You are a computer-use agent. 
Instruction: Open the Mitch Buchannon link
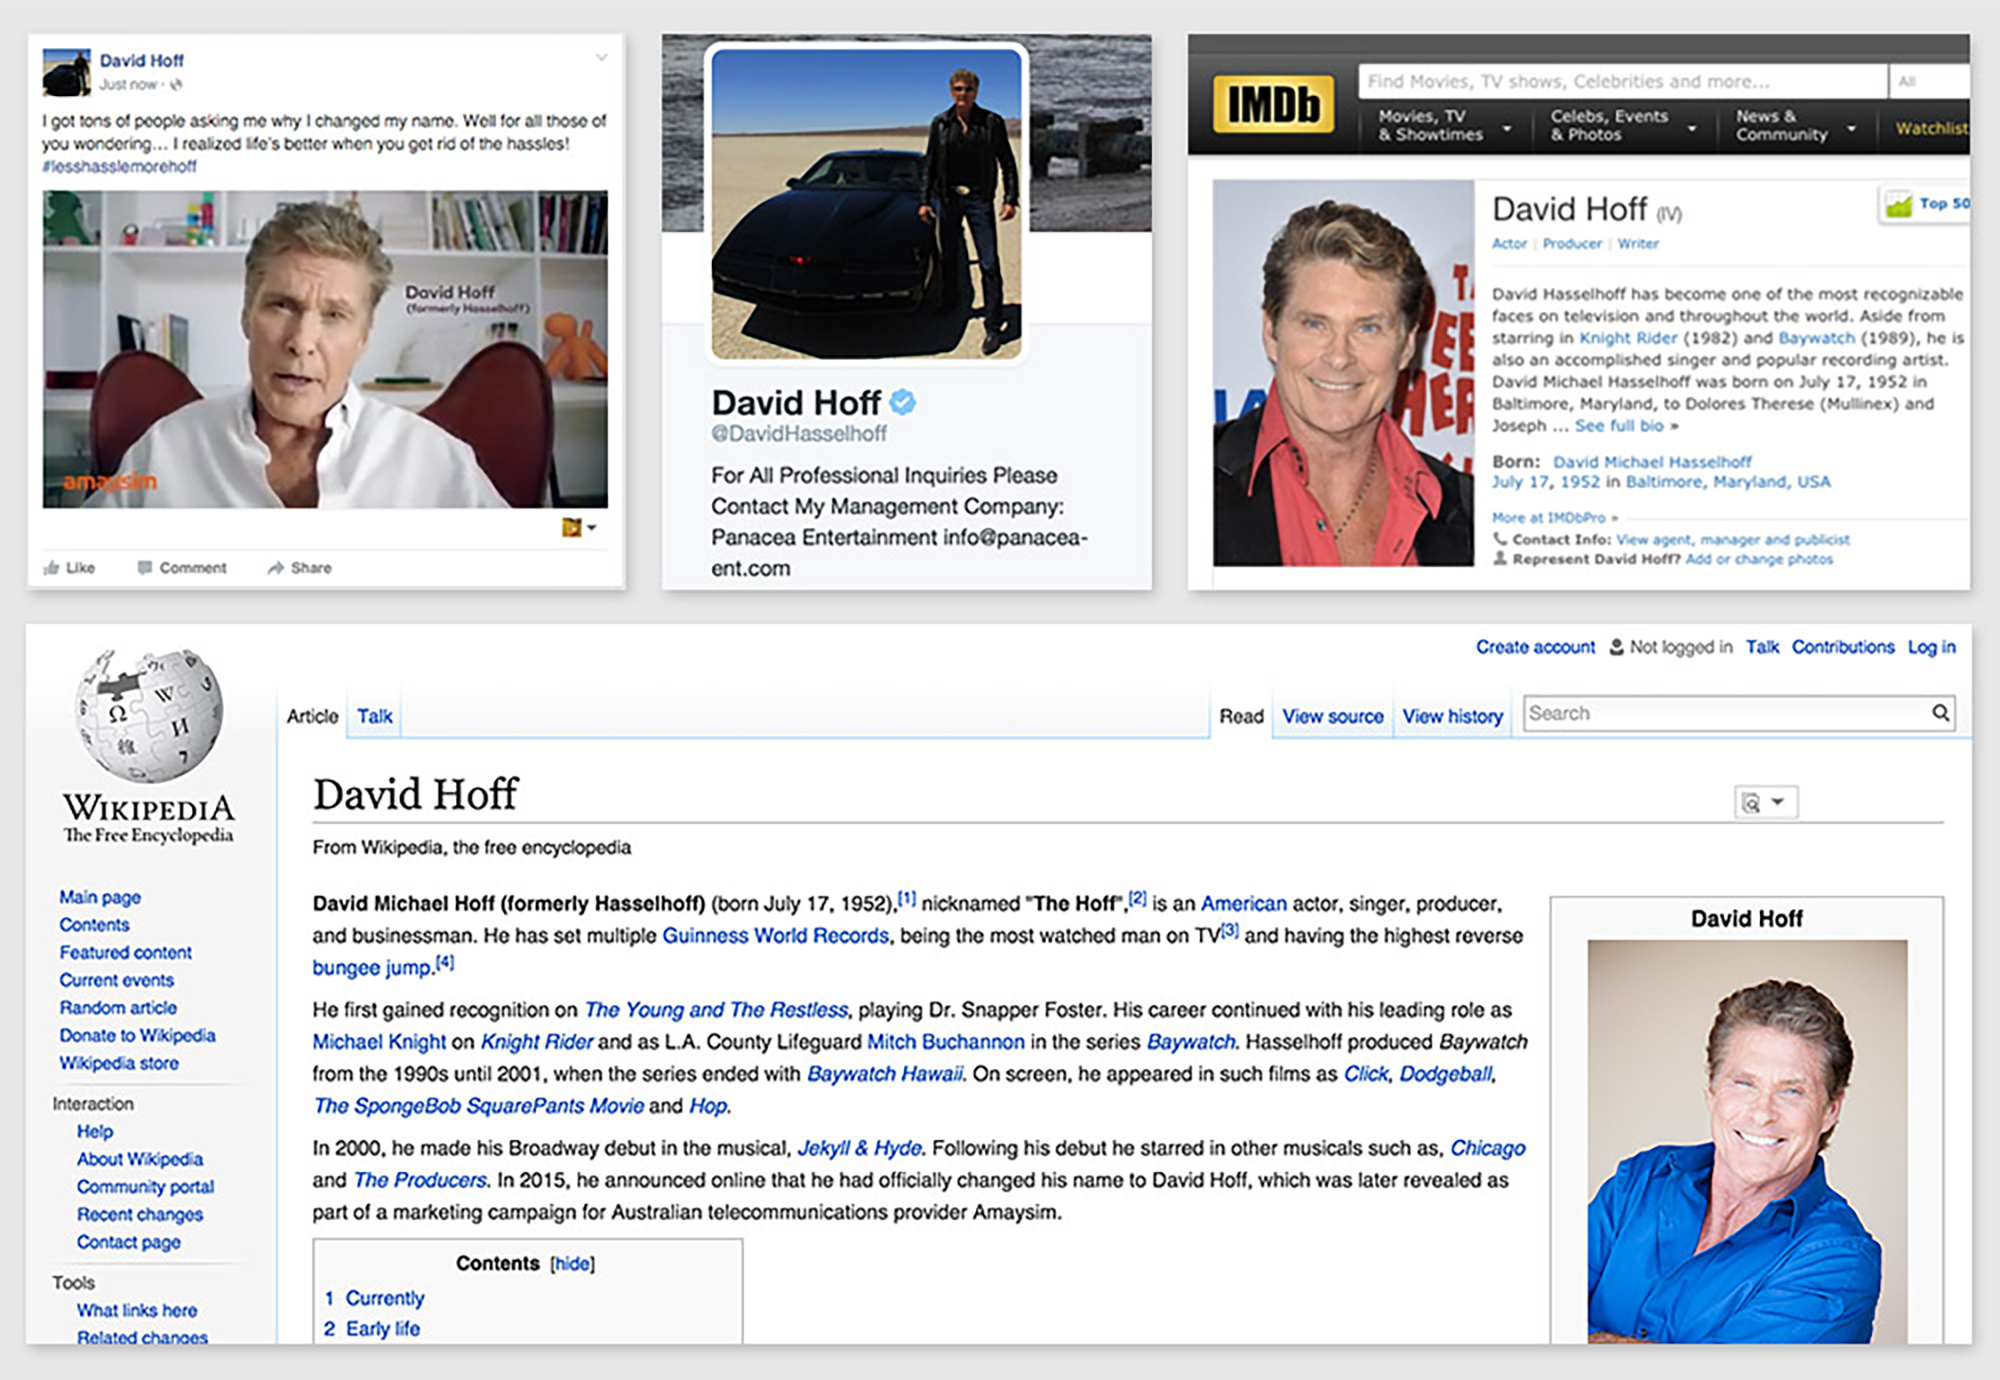coord(946,1042)
